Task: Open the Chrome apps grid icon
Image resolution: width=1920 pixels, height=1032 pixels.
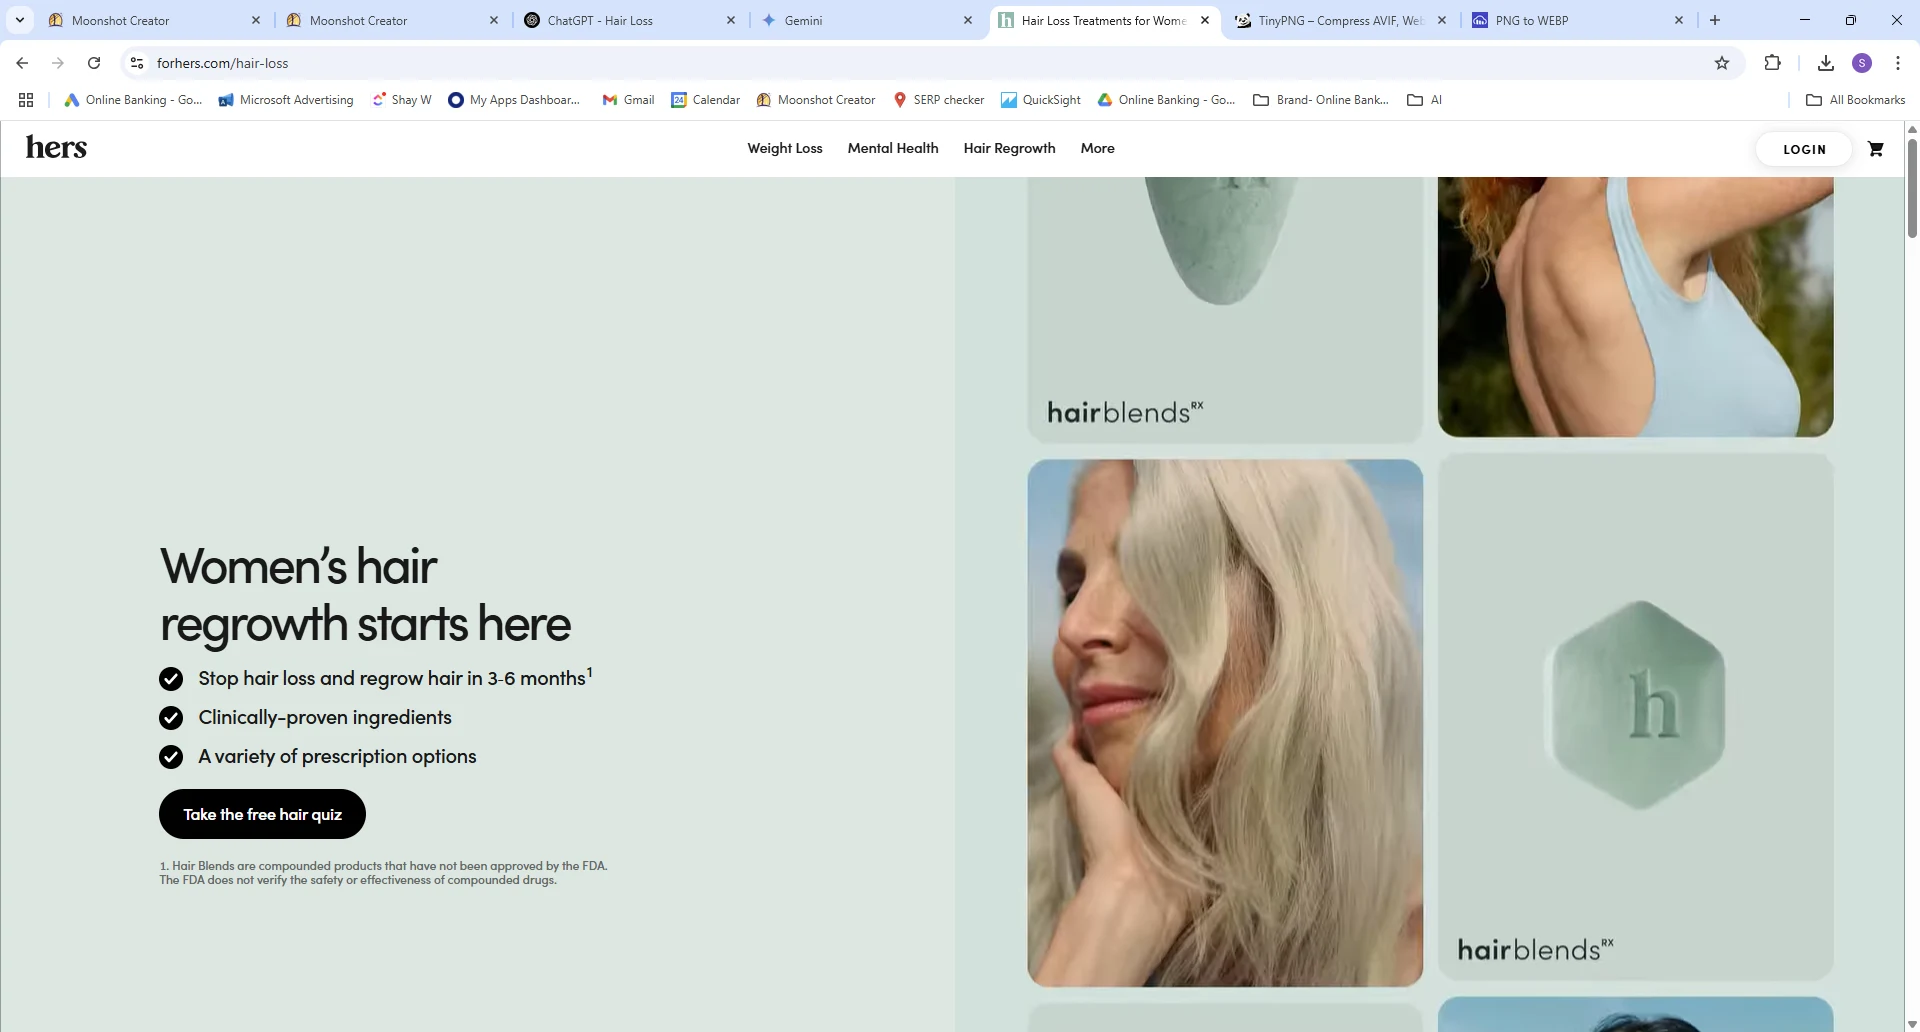Action: point(26,100)
